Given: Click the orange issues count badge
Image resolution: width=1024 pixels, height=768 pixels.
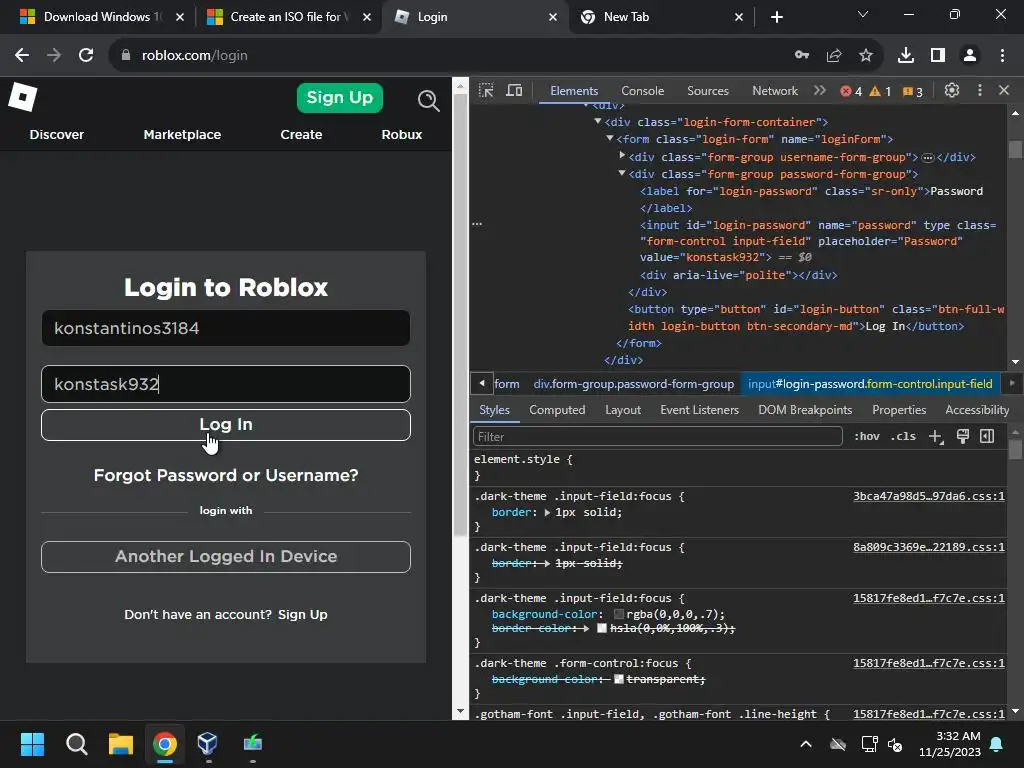Looking at the screenshot, I should [x=912, y=91].
